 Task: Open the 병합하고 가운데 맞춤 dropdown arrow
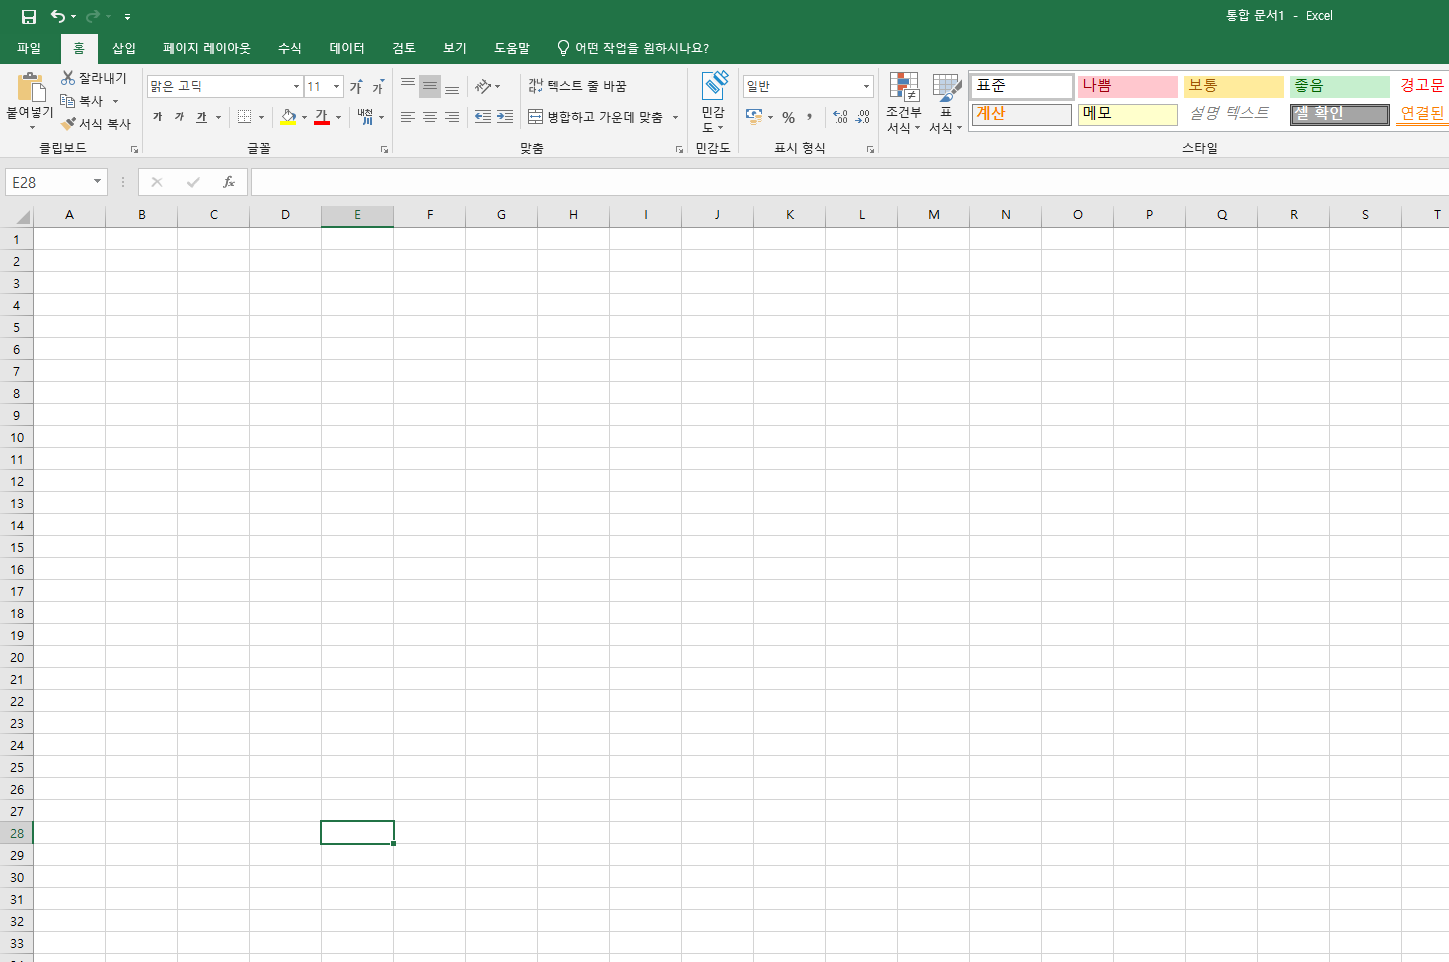(676, 117)
